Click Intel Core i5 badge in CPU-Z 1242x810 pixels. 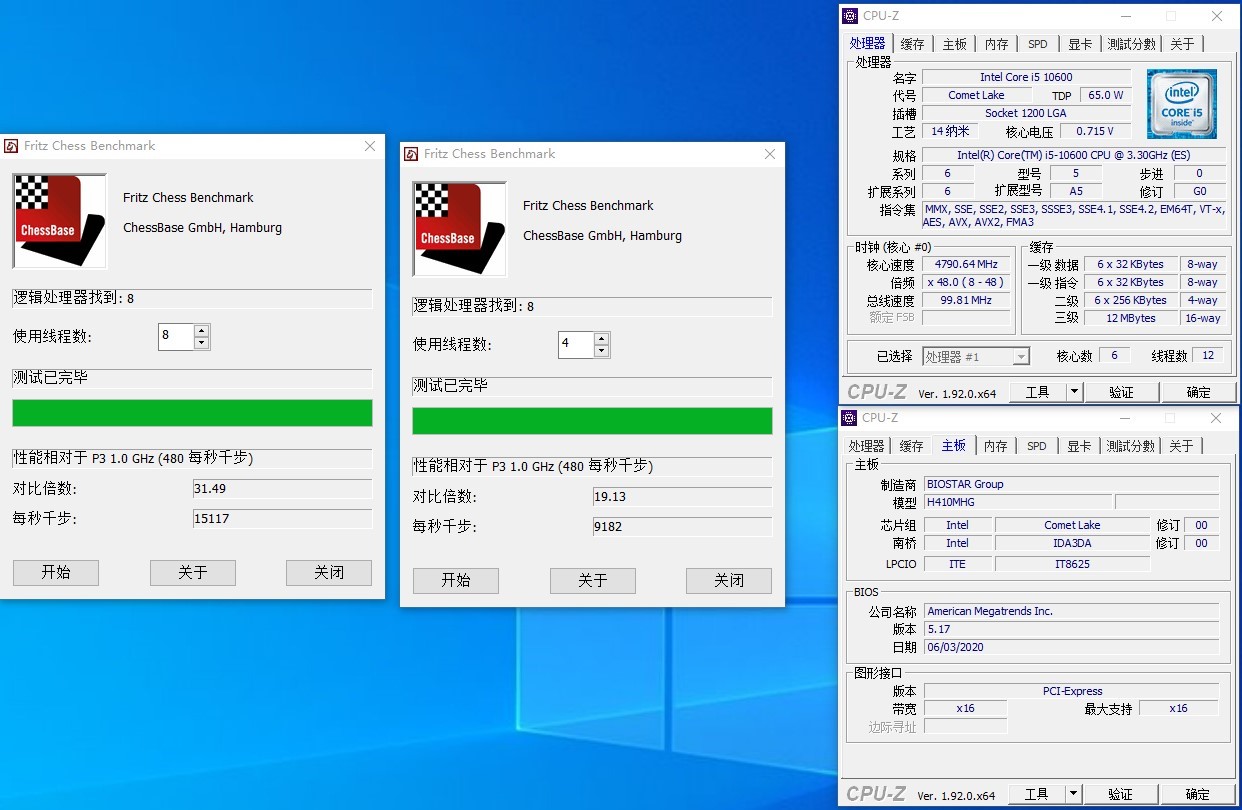1182,104
